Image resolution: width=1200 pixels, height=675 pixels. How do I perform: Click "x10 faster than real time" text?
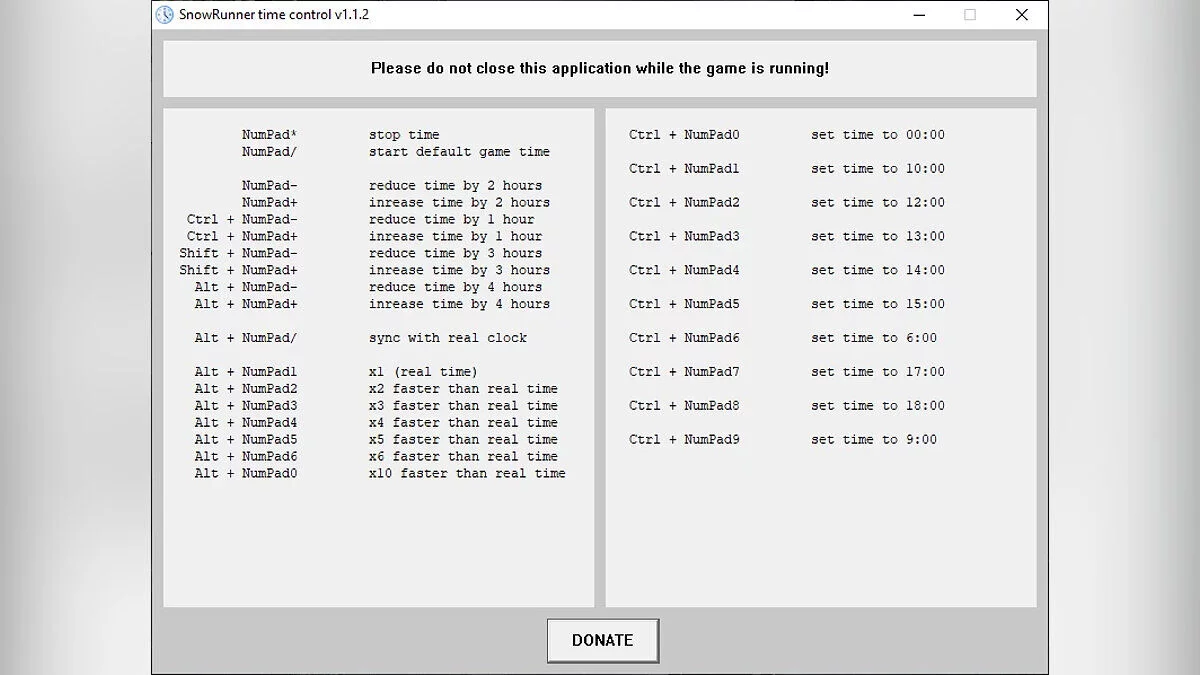click(x=467, y=474)
